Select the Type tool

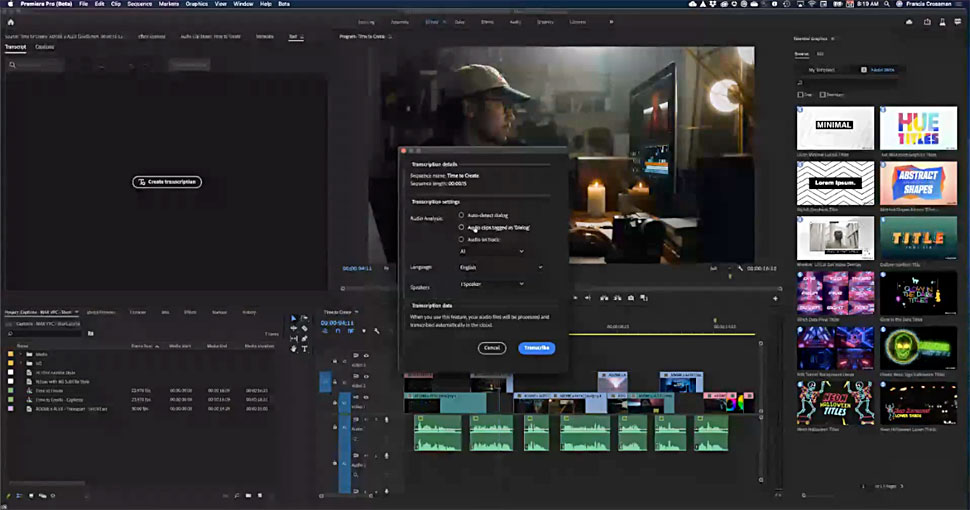click(305, 349)
